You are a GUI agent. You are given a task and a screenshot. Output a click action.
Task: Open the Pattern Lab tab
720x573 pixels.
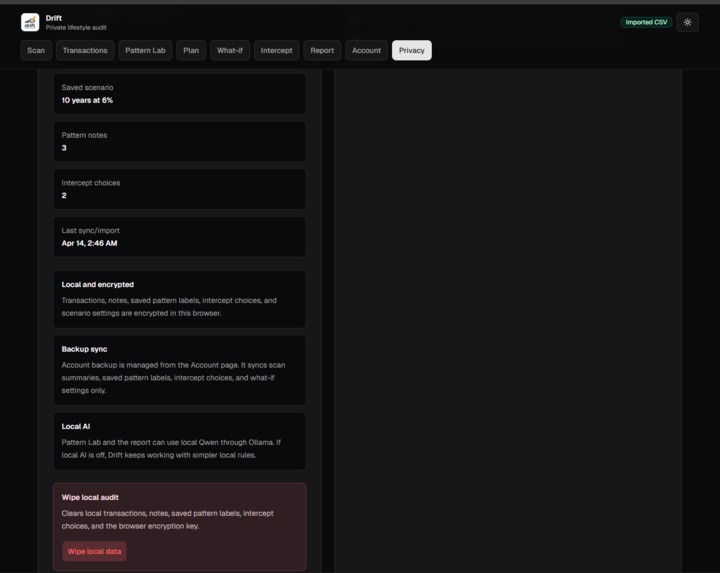click(145, 51)
